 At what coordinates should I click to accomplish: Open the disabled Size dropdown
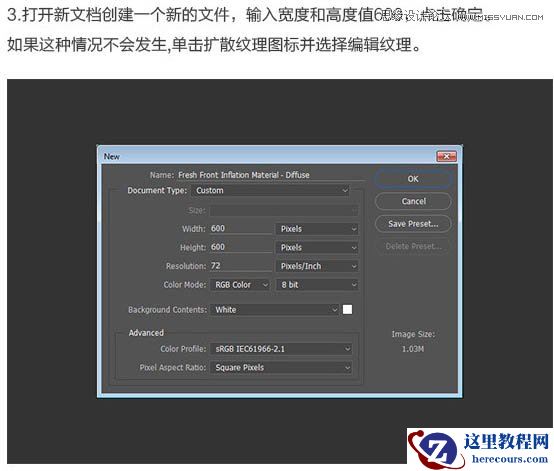point(284,211)
